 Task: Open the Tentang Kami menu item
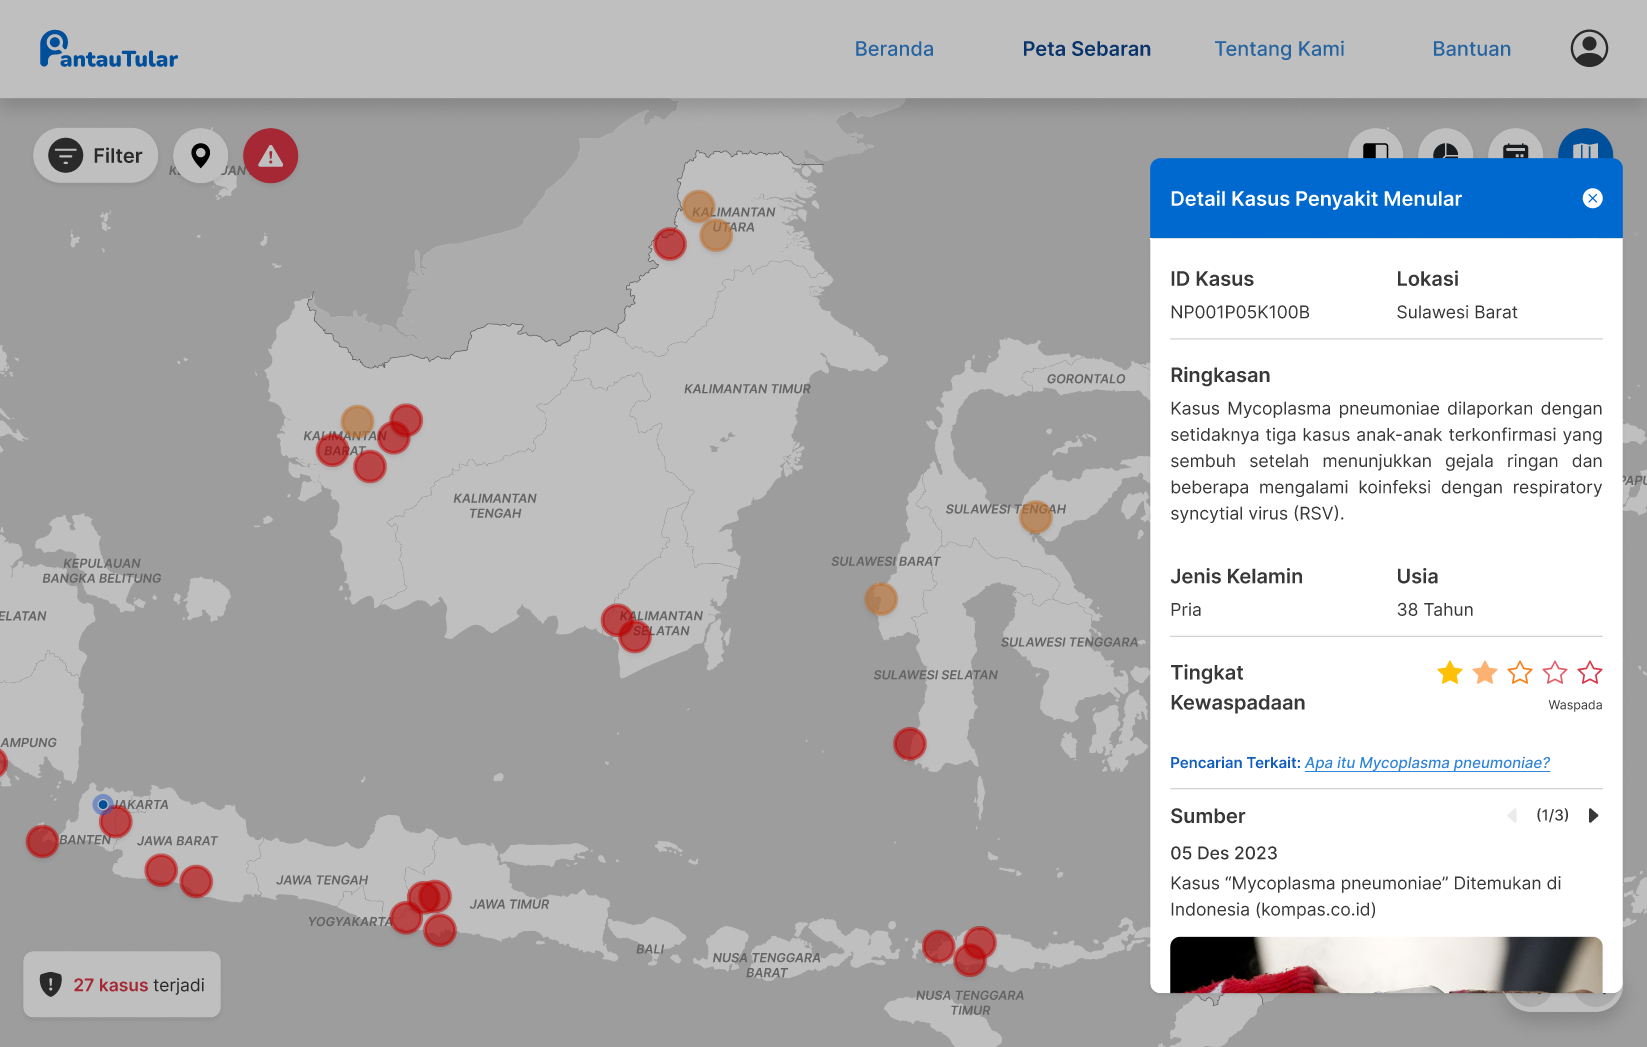1278,49
